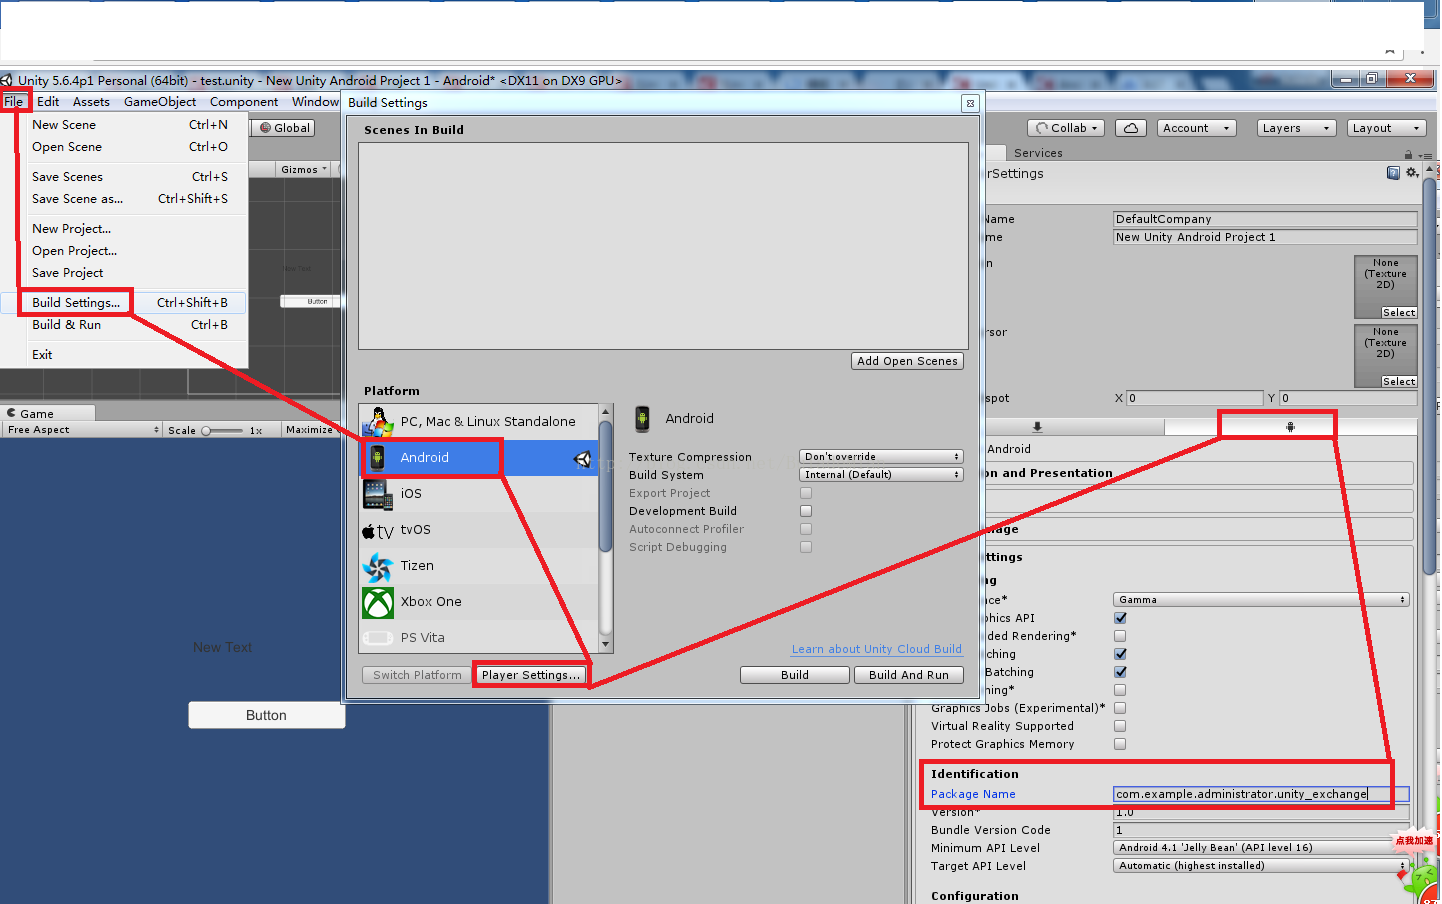This screenshot has width=1442, height=904.
Task: Click the inspector help book icon
Action: click(1393, 173)
